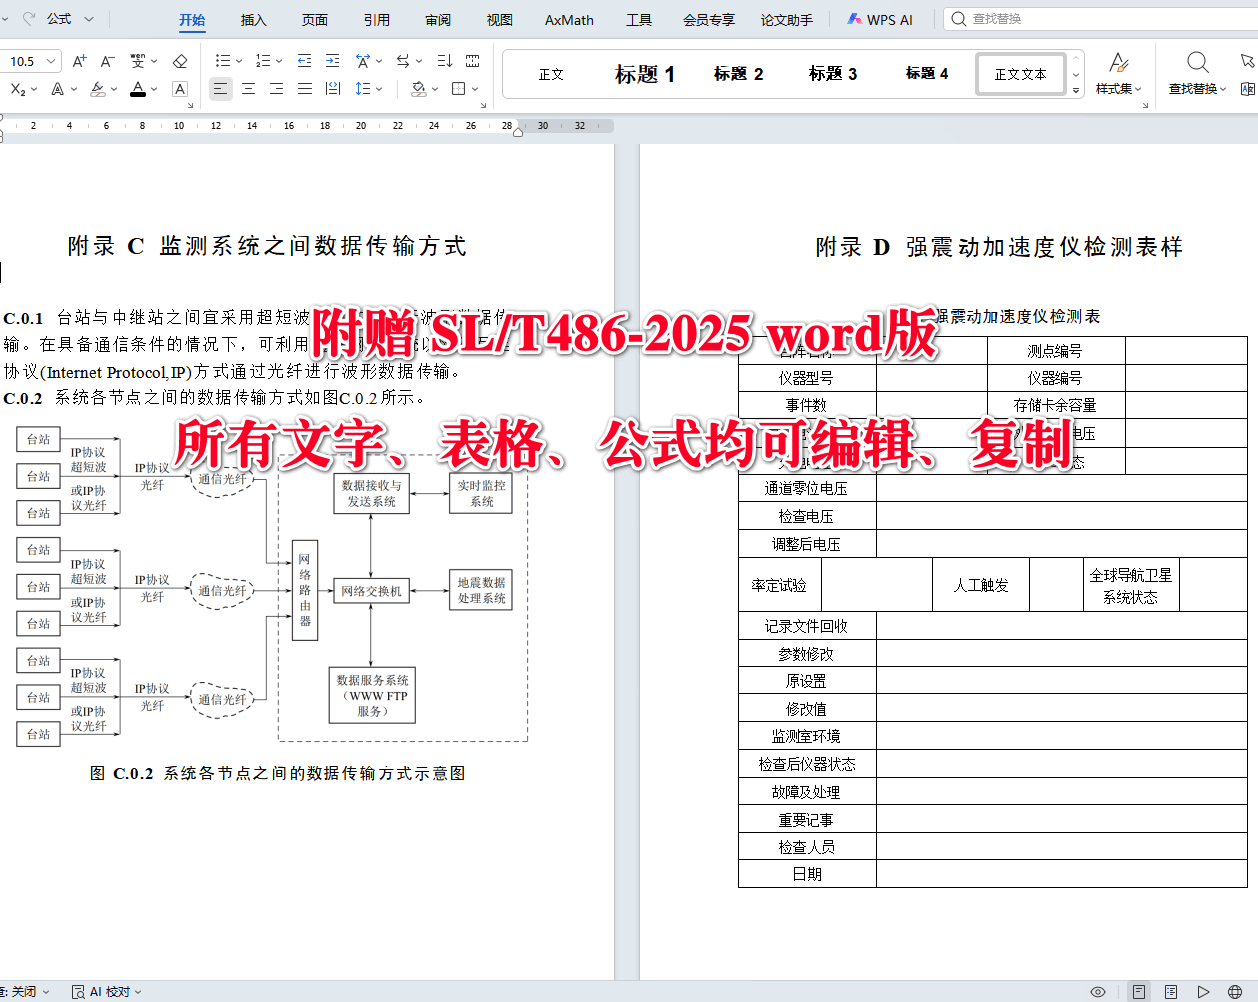This screenshot has height=1002, width=1258.
Task: Apply the 正文文本 style
Action: point(1021,74)
